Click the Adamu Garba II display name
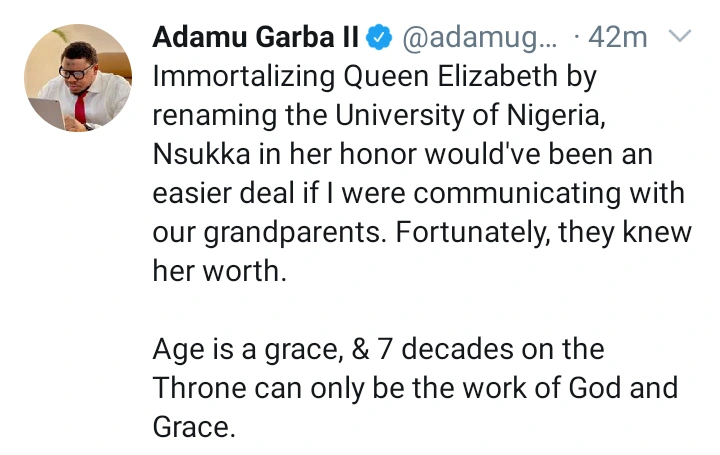Viewport: 720px width, 455px height. tap(255, 37)
